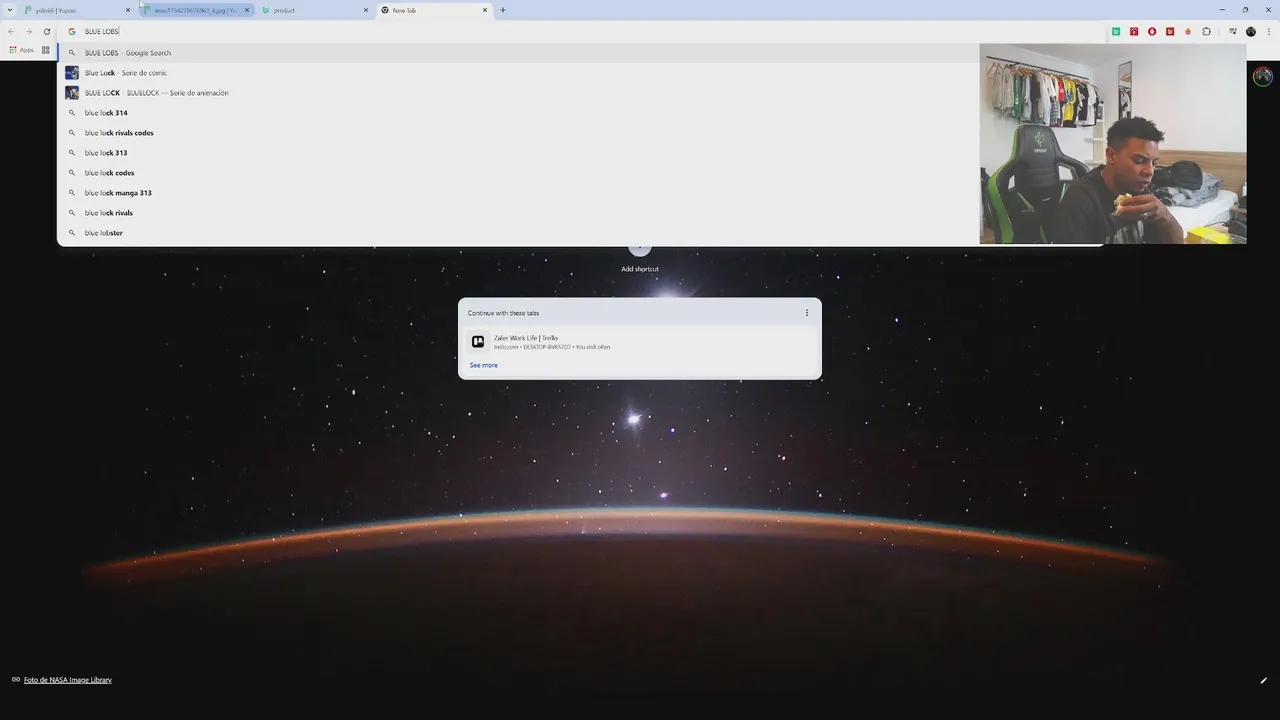Click the BLUE LOCK animation thumbnail icon

pyautogui.click(x=72, y=93)
